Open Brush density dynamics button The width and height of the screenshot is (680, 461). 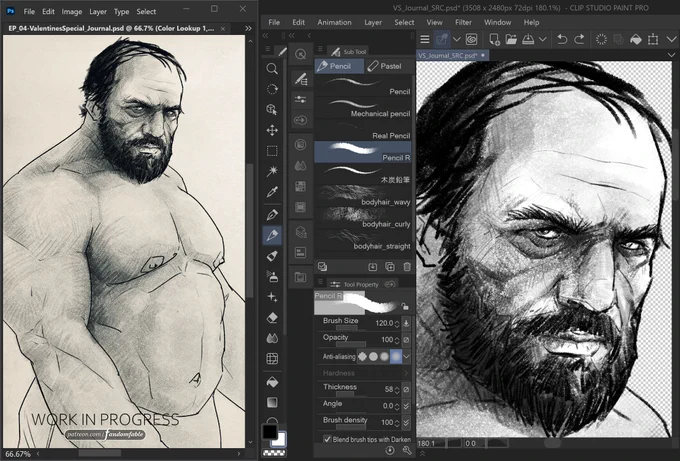[x=406, y=422]
